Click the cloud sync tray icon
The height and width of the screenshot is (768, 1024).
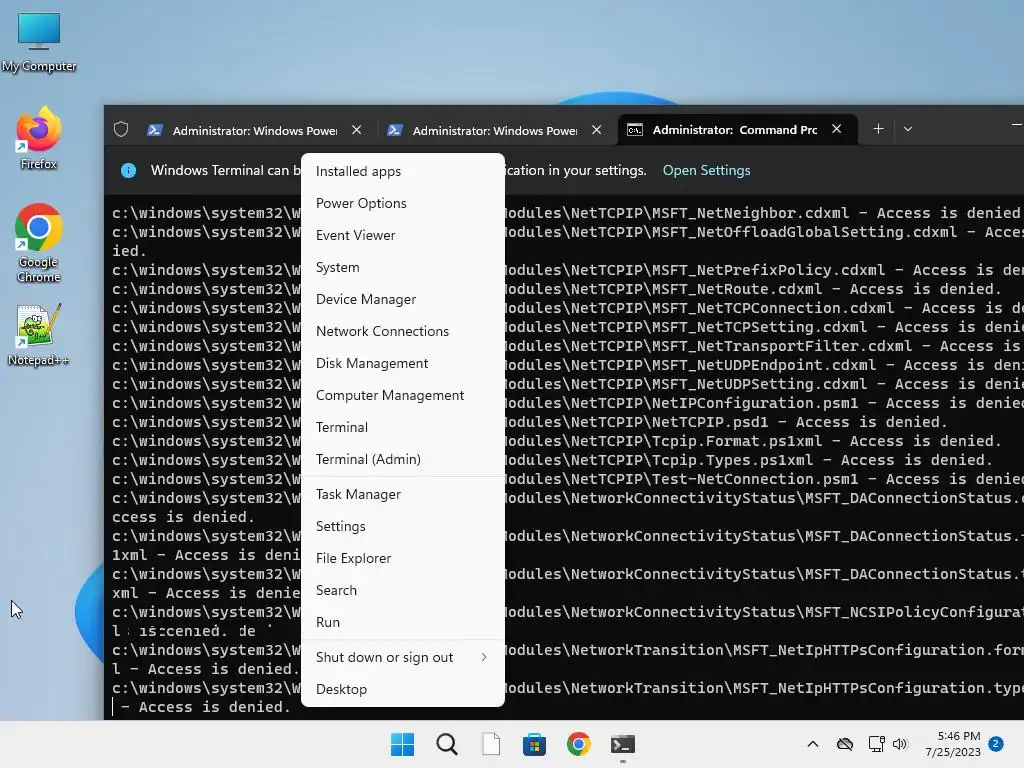coord(845,744)
